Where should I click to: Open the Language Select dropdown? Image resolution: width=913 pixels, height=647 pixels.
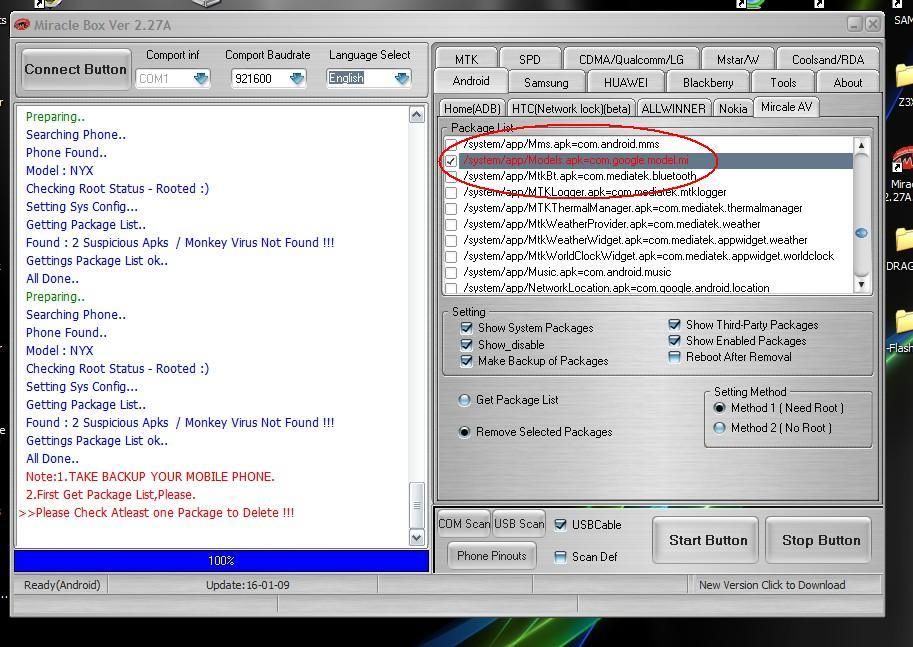(401, 78)
